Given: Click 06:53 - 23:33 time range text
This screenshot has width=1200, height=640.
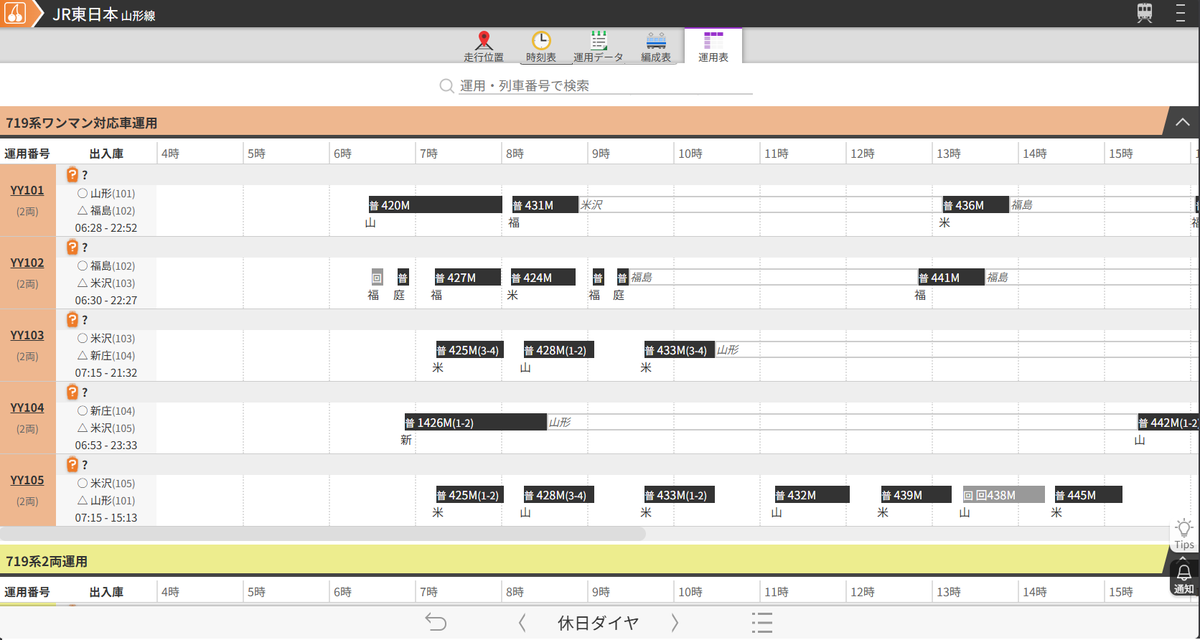Looking at the screenshot, I should pyautogui.click(x=106, y=445).
